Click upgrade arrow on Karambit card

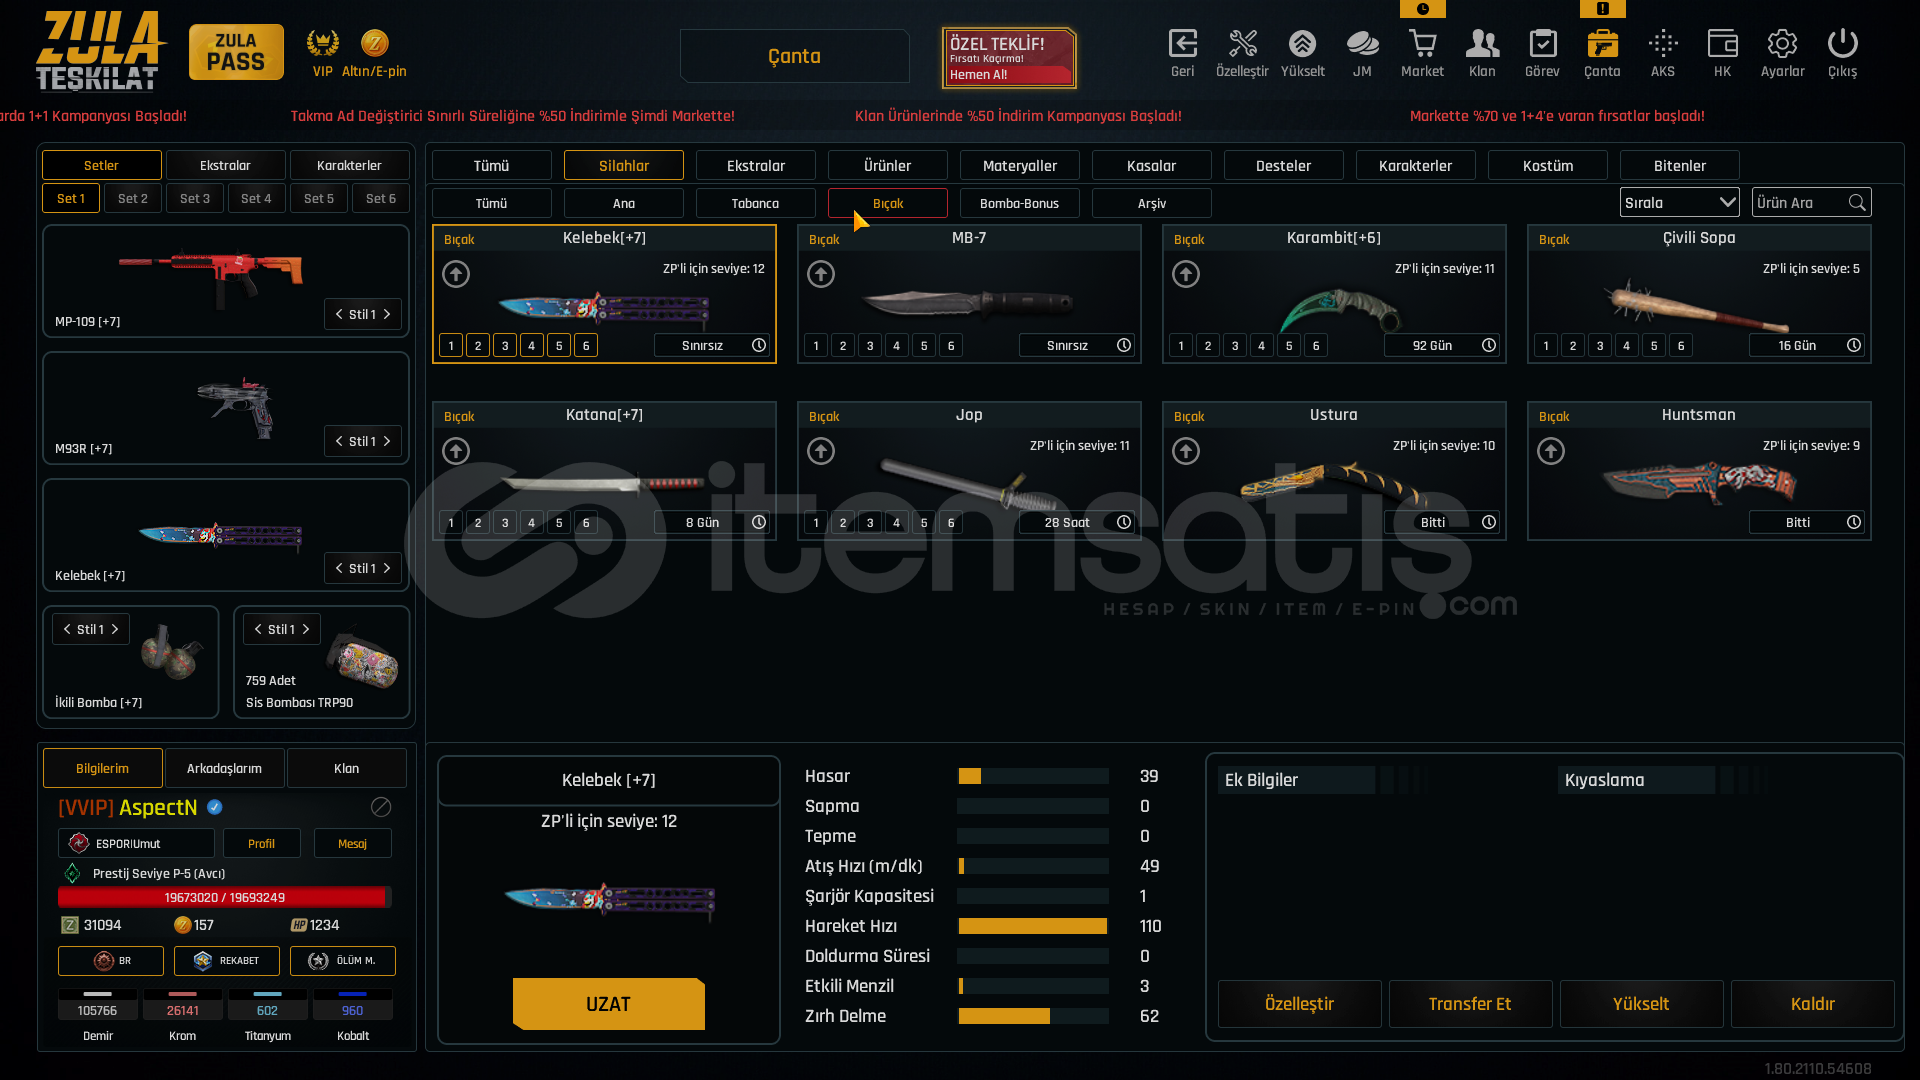(x=1186, y=274)
